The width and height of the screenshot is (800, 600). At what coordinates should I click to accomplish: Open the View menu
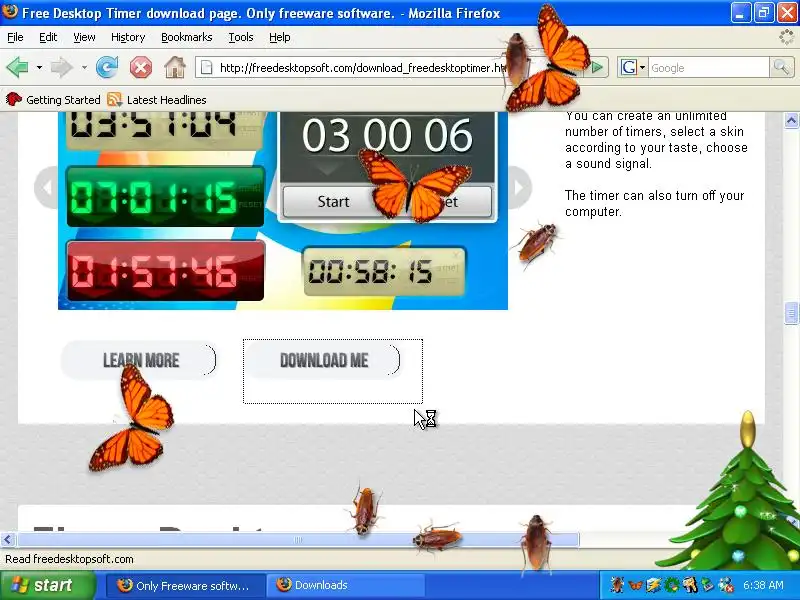(x=84, y=37)
